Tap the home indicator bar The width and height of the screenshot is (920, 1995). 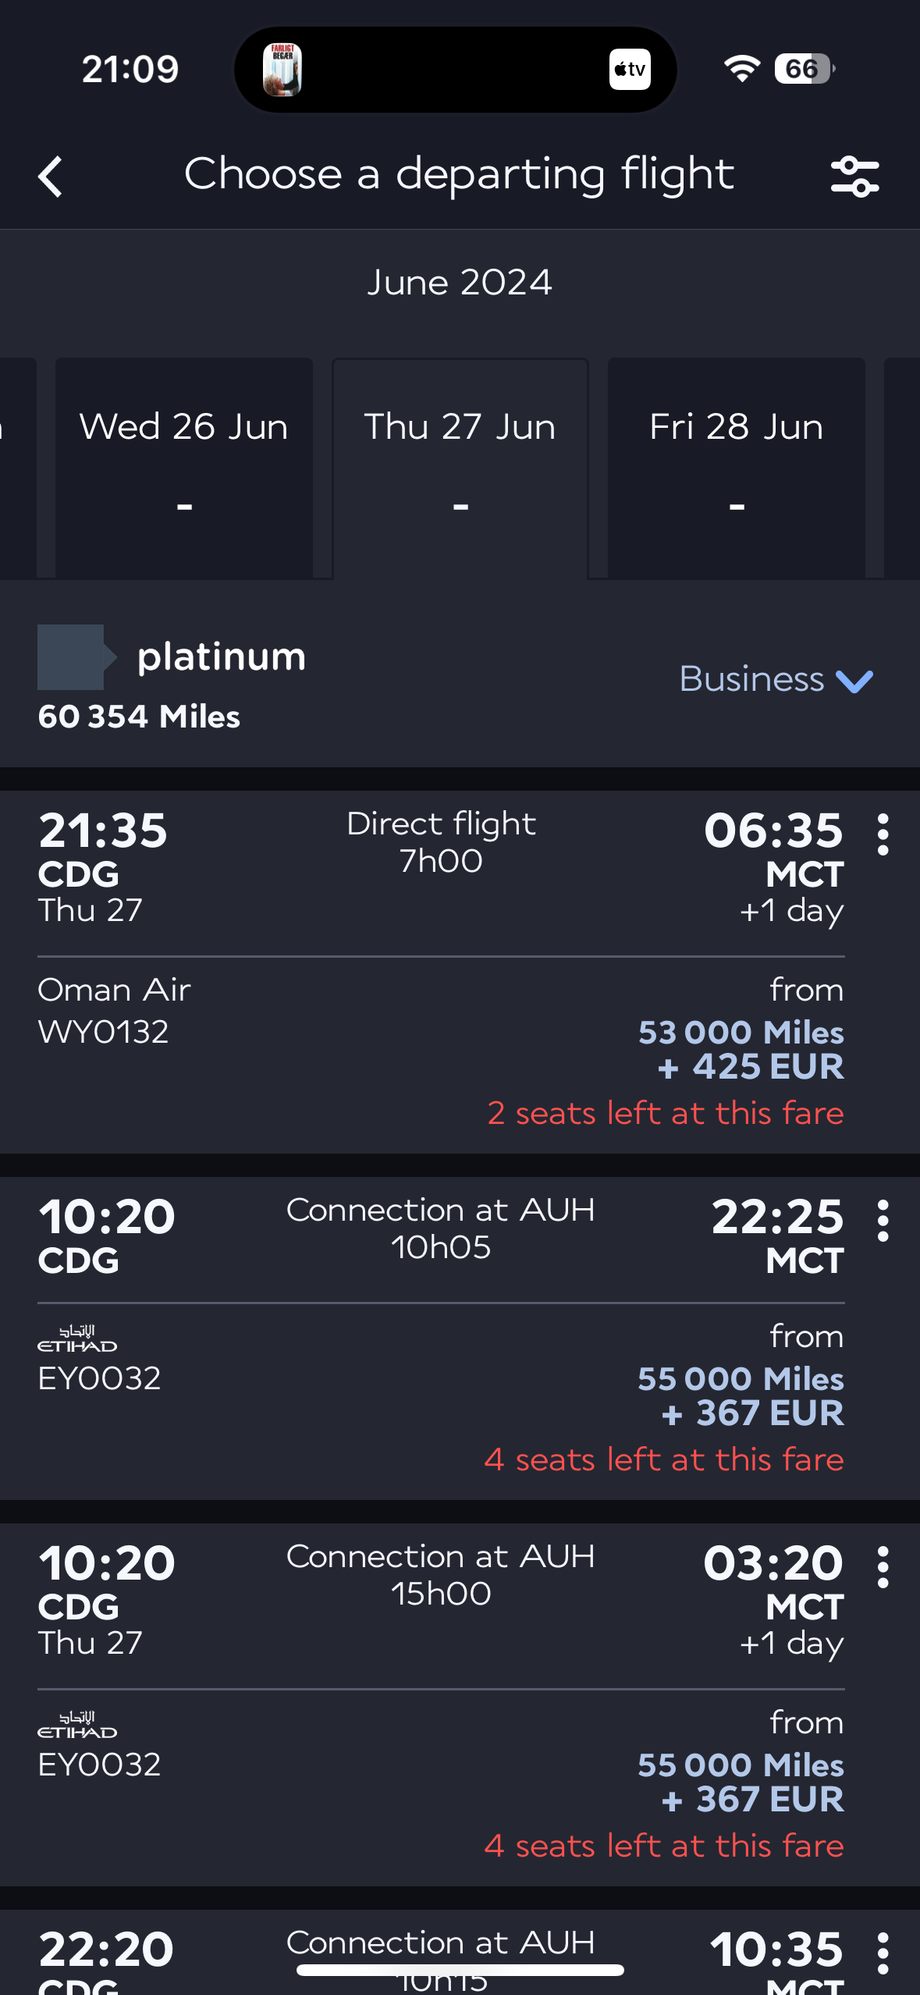(460, 1970)
